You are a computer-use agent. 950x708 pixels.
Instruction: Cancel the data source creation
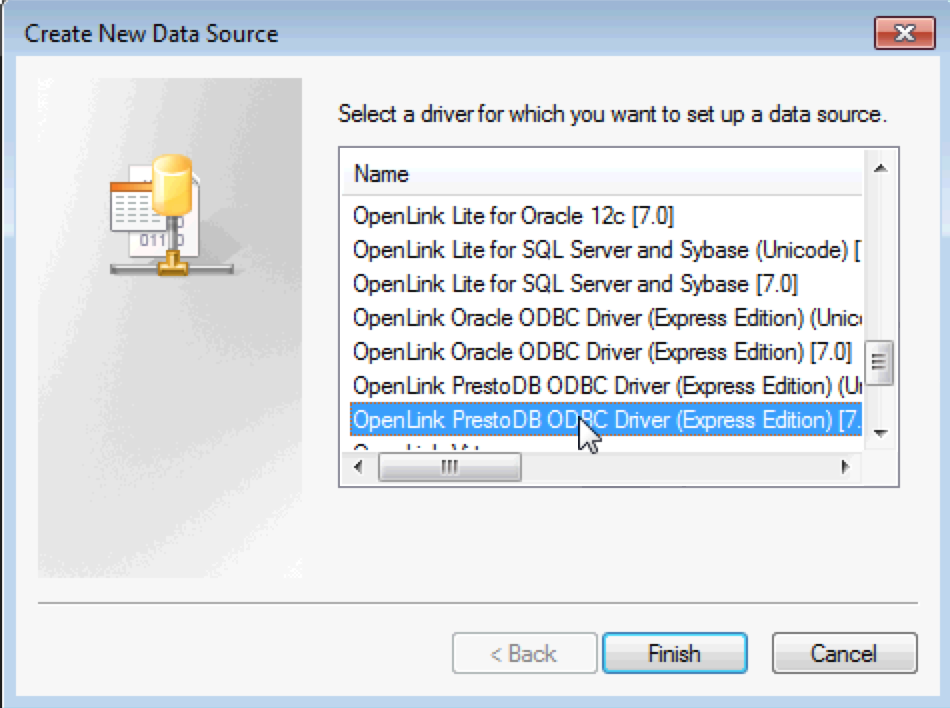pos(844,654)
